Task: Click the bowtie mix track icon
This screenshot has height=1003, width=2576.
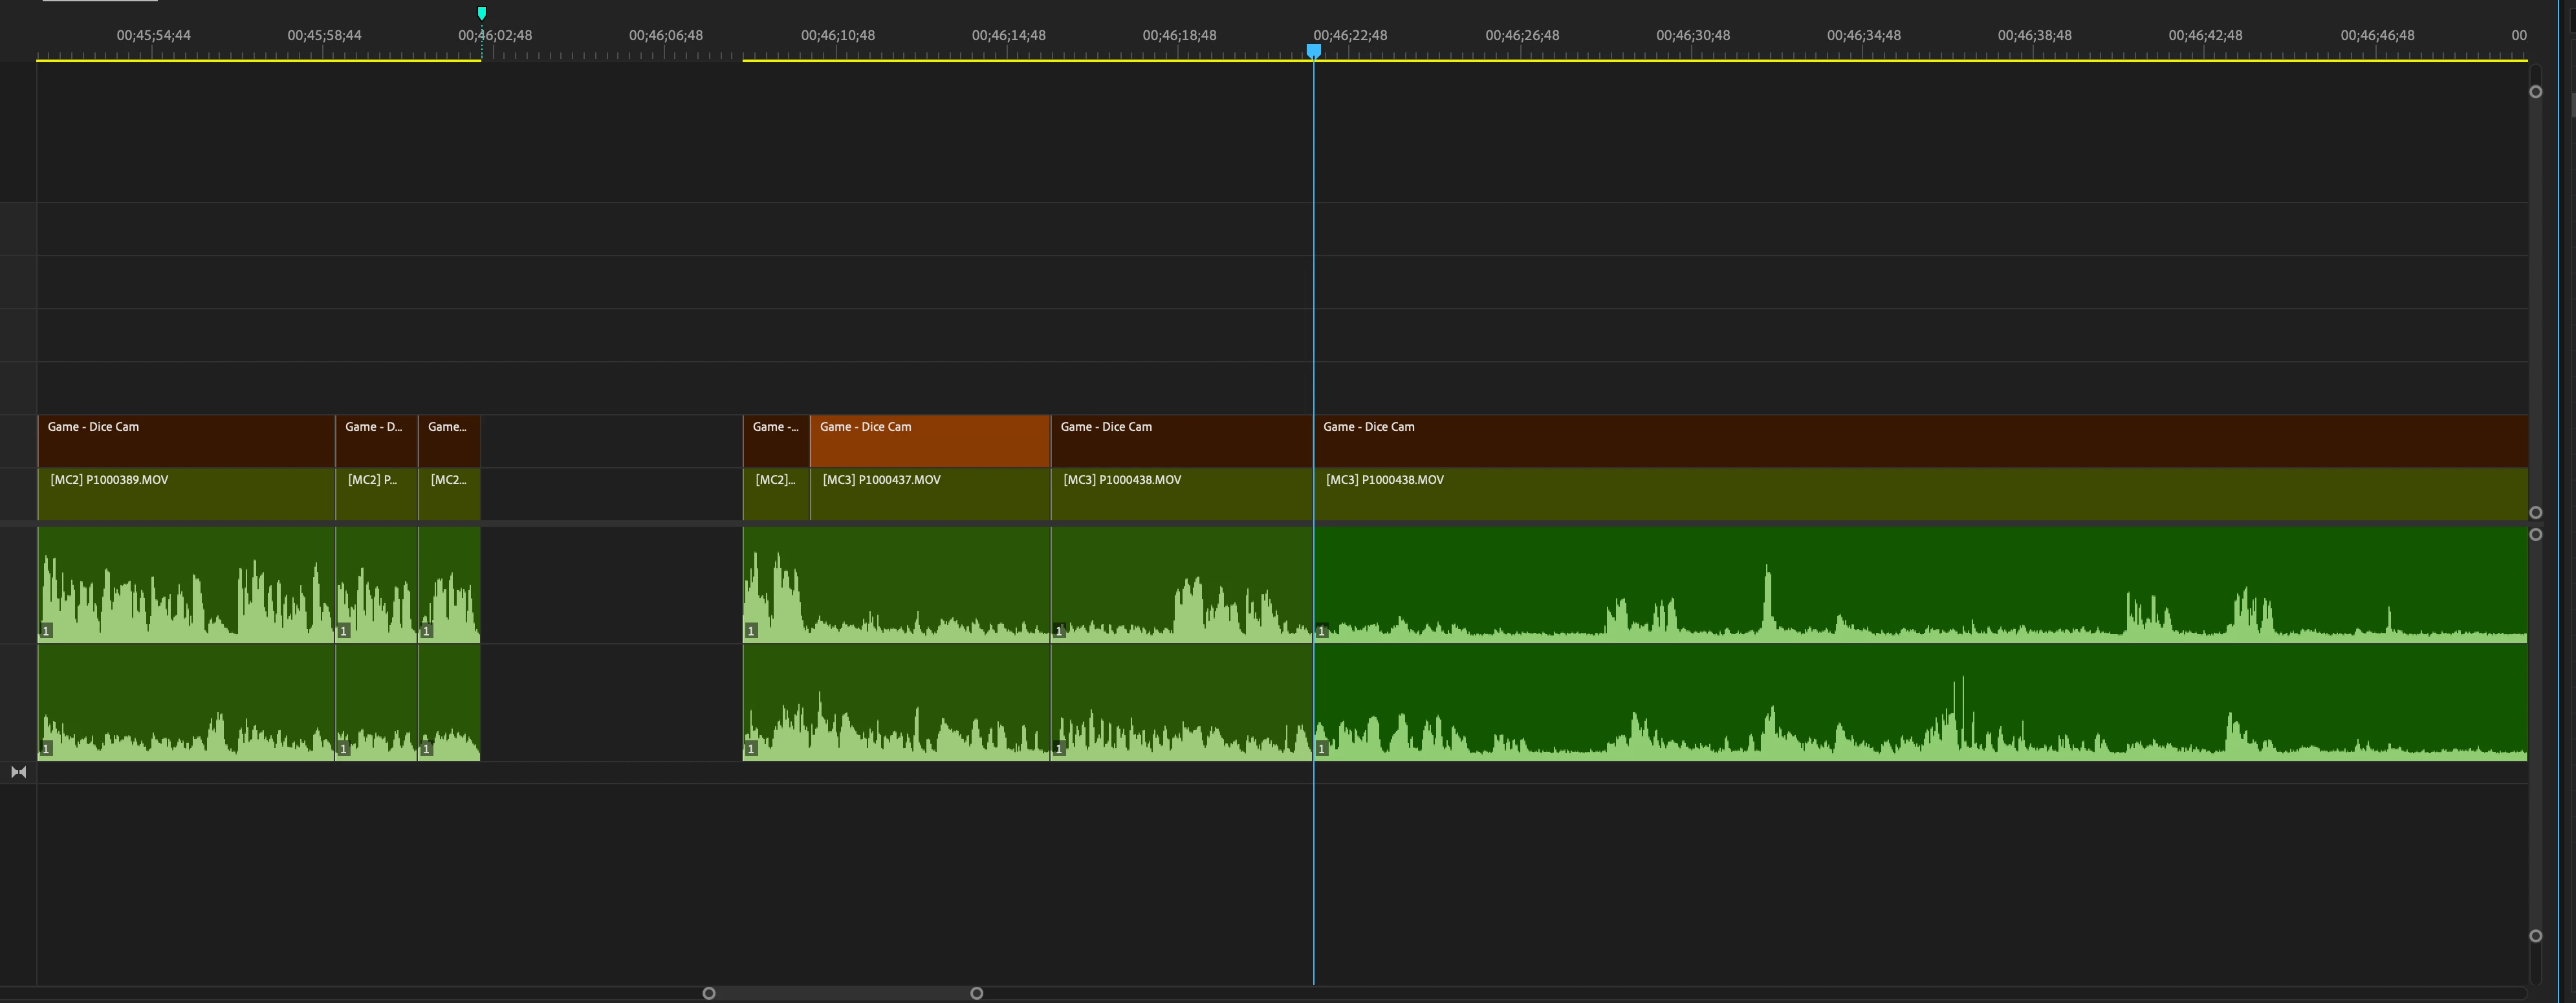Action: (x=18, y=772)
